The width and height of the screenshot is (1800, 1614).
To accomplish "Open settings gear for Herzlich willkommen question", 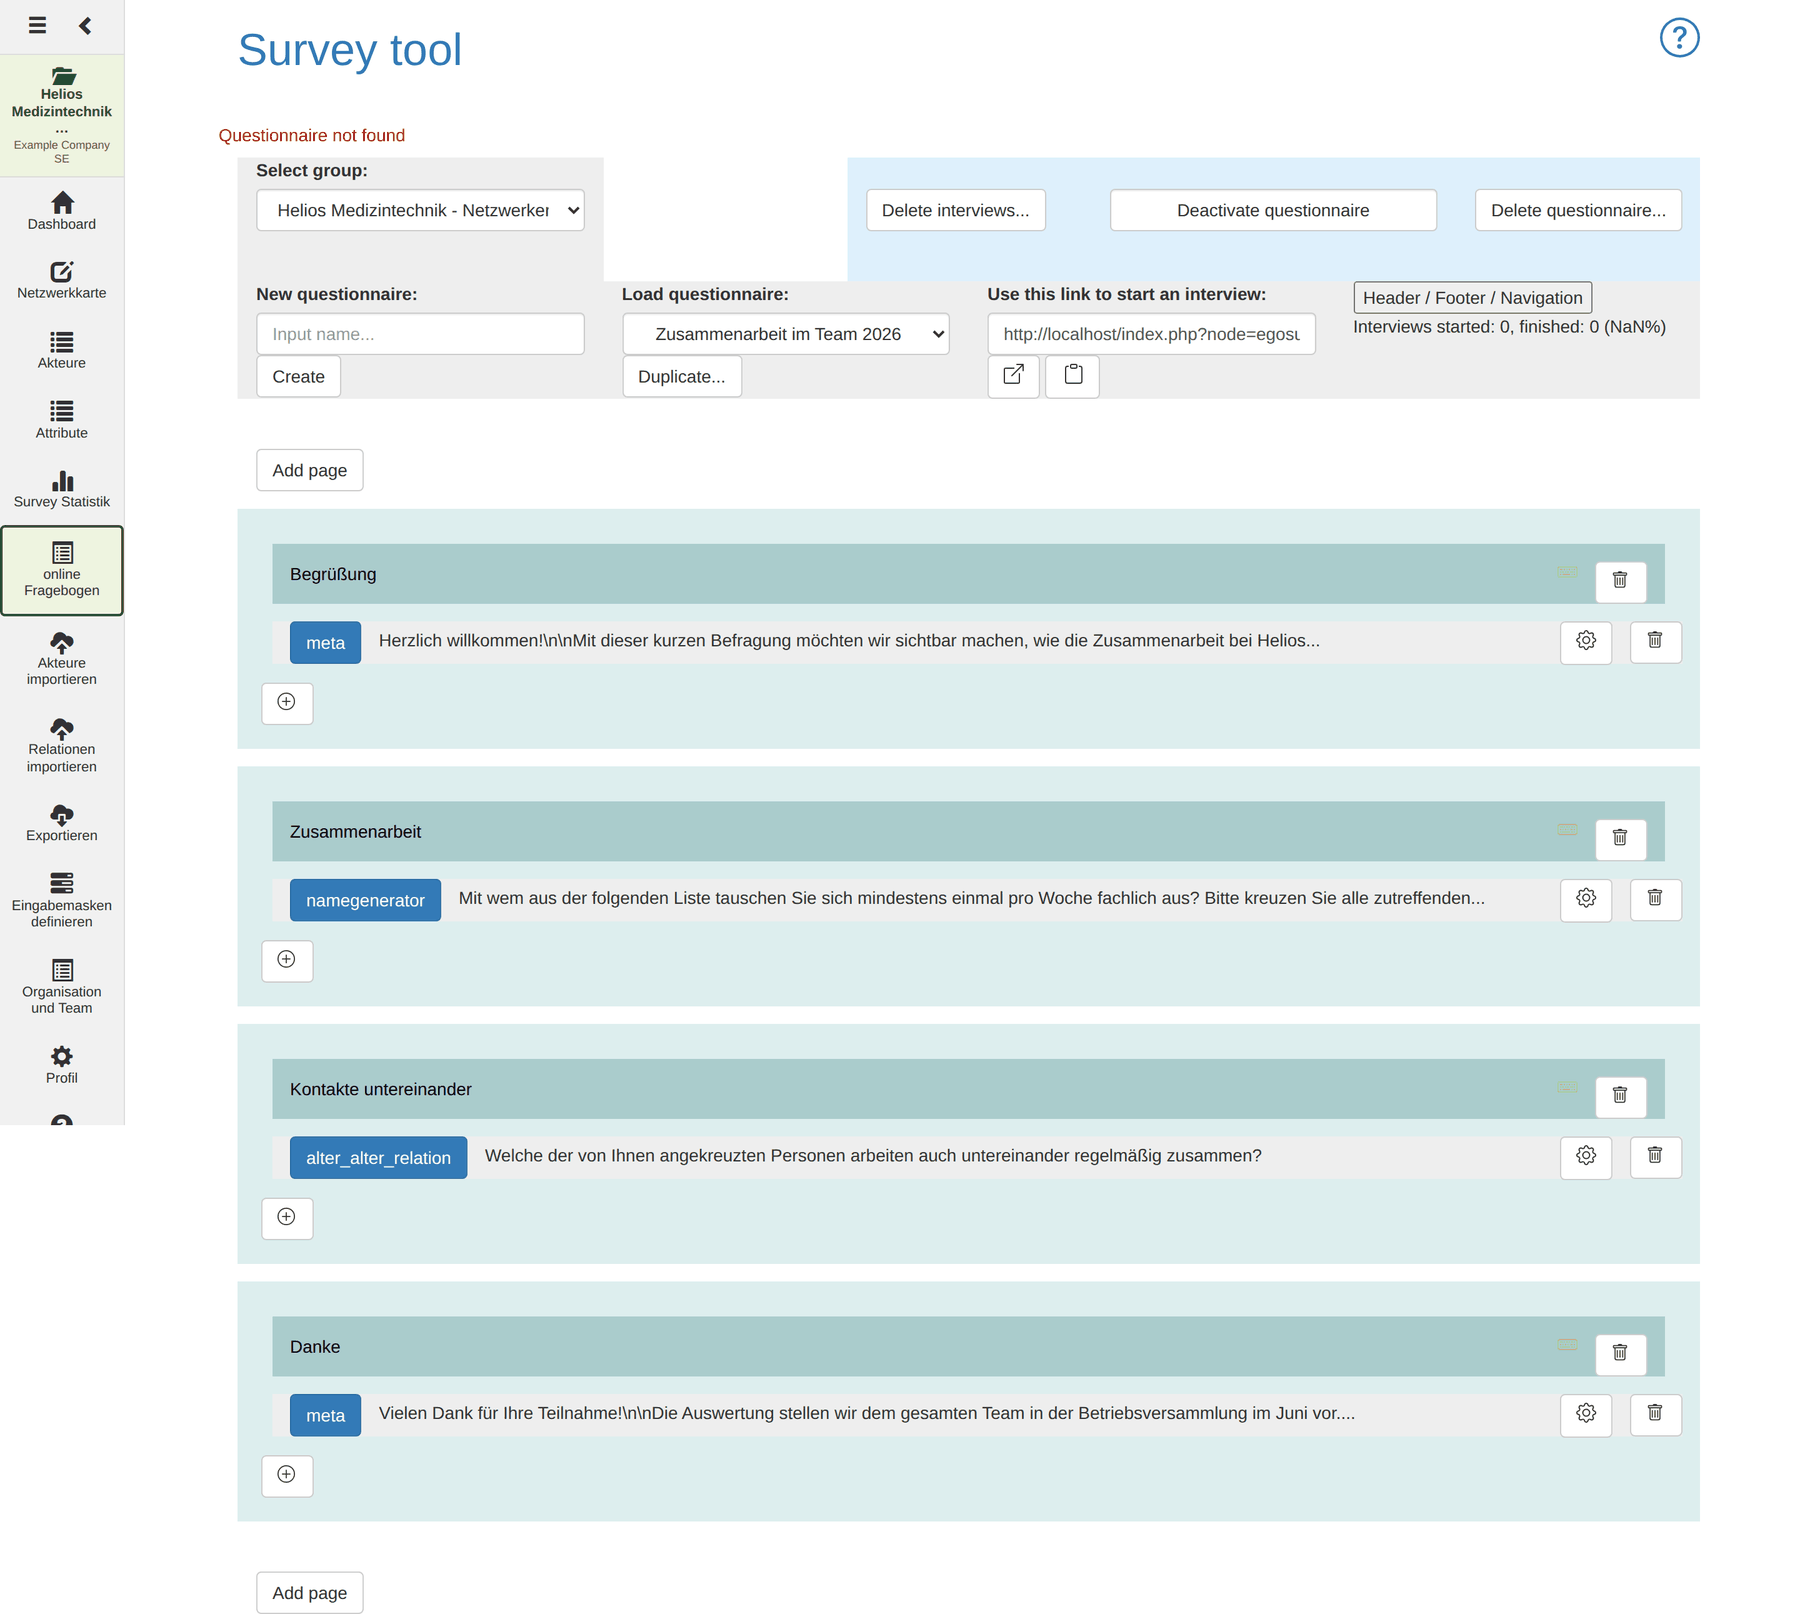I will pos(1586,641).
